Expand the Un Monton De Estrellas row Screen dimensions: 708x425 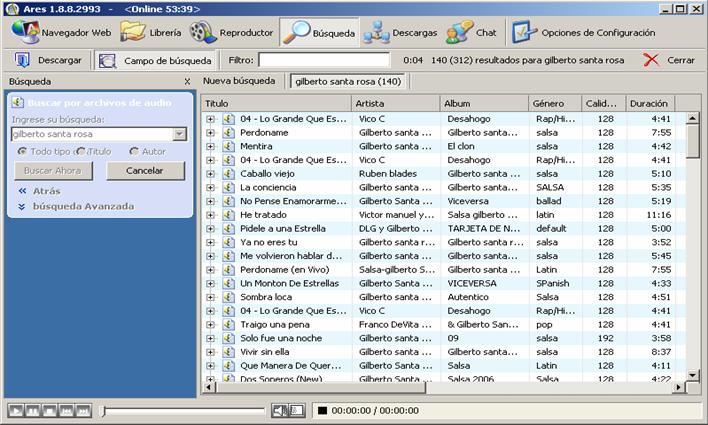[x=210, y=283]
